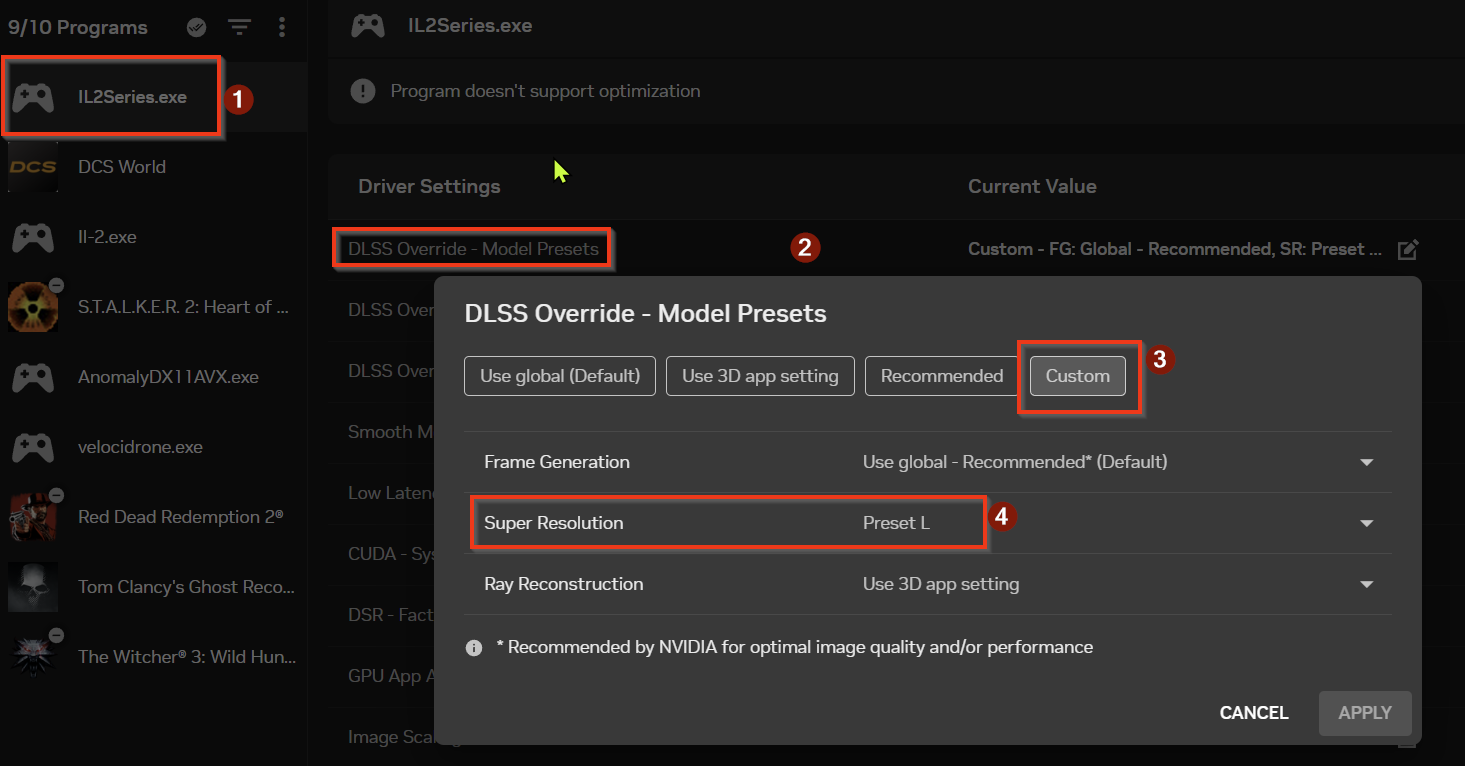The image size is (1465, 766).
Task: Click the Custom - FG: Global current value text
Action: point(1175,249)
